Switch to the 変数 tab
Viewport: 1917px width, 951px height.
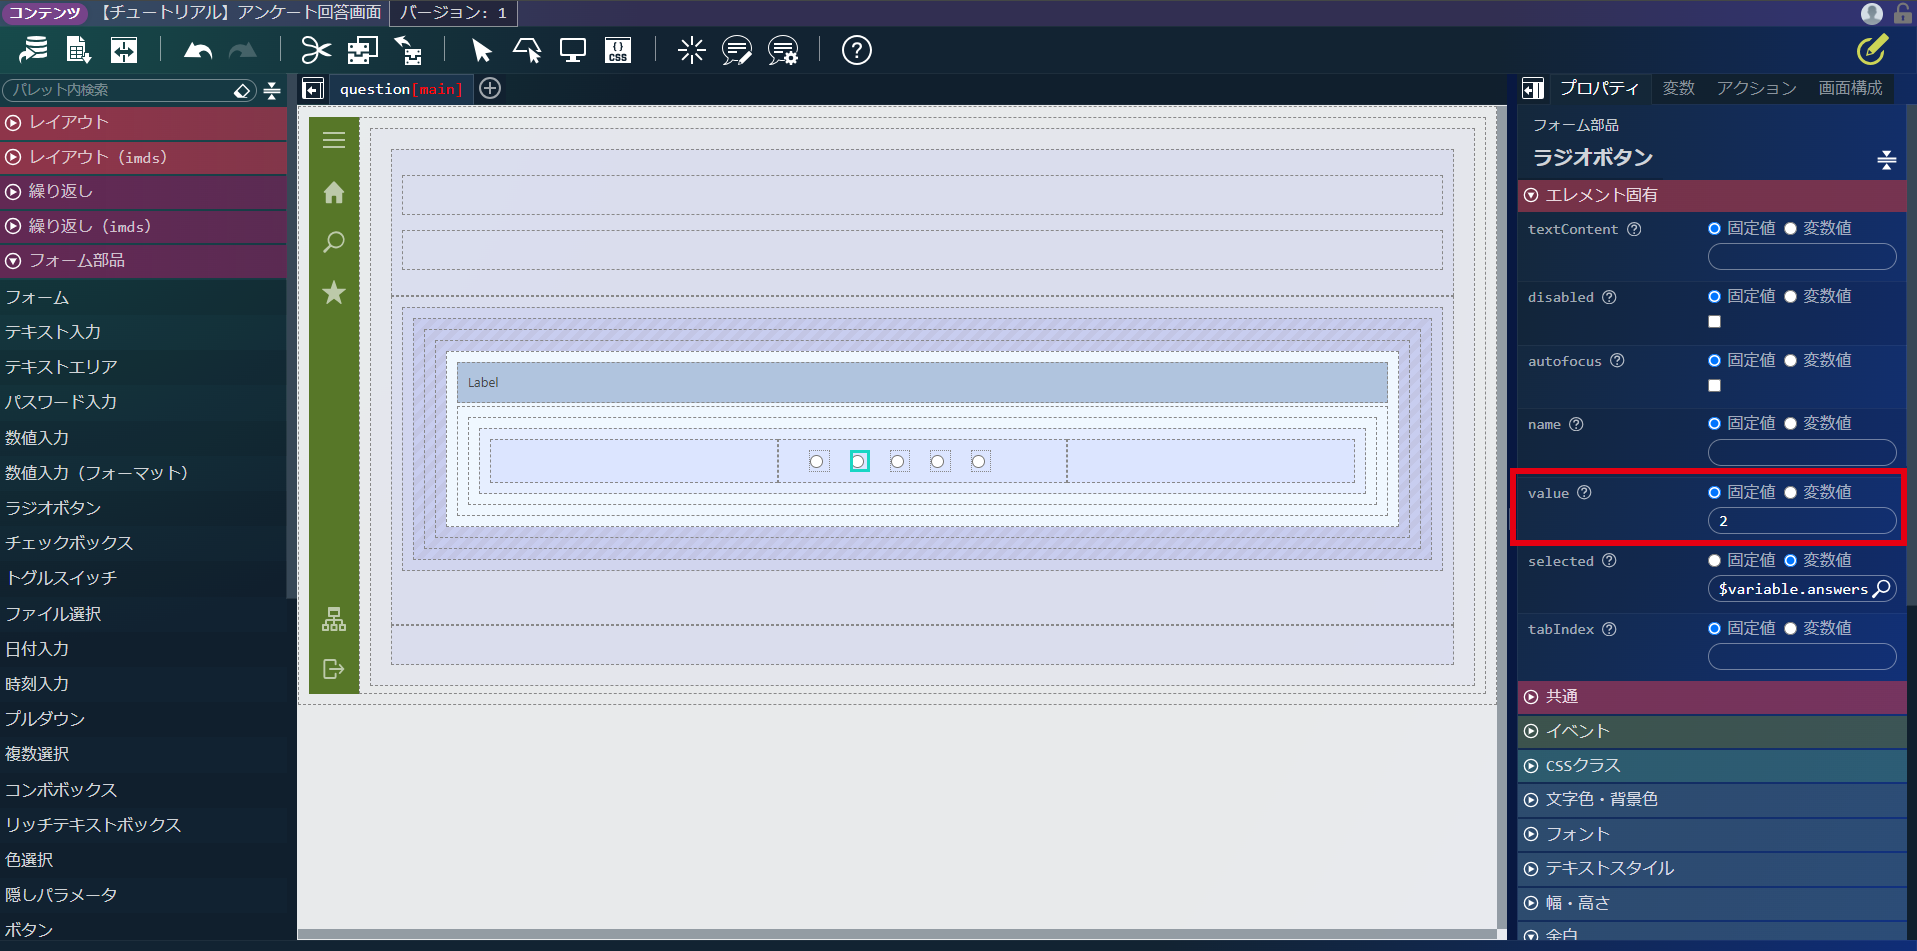coord(1678,89)
